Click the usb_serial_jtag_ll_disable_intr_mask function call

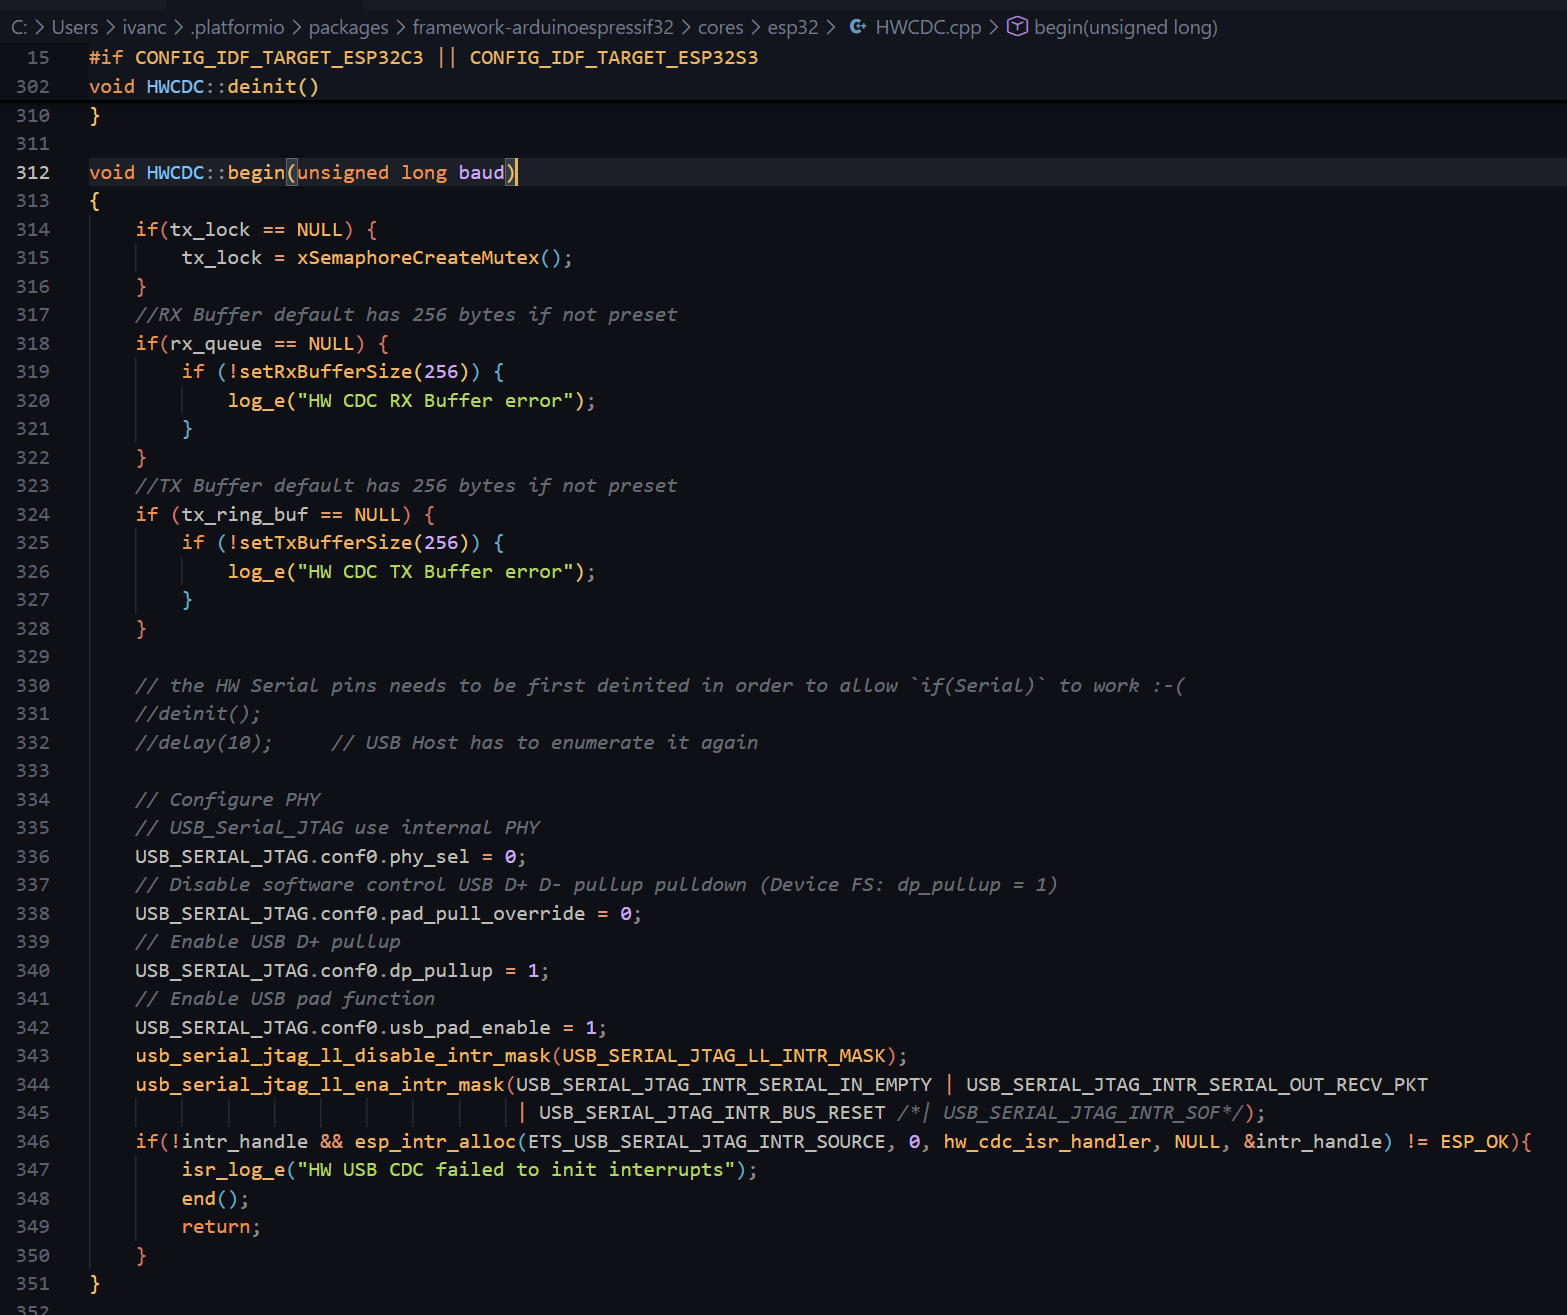[x=343, y=1055]
